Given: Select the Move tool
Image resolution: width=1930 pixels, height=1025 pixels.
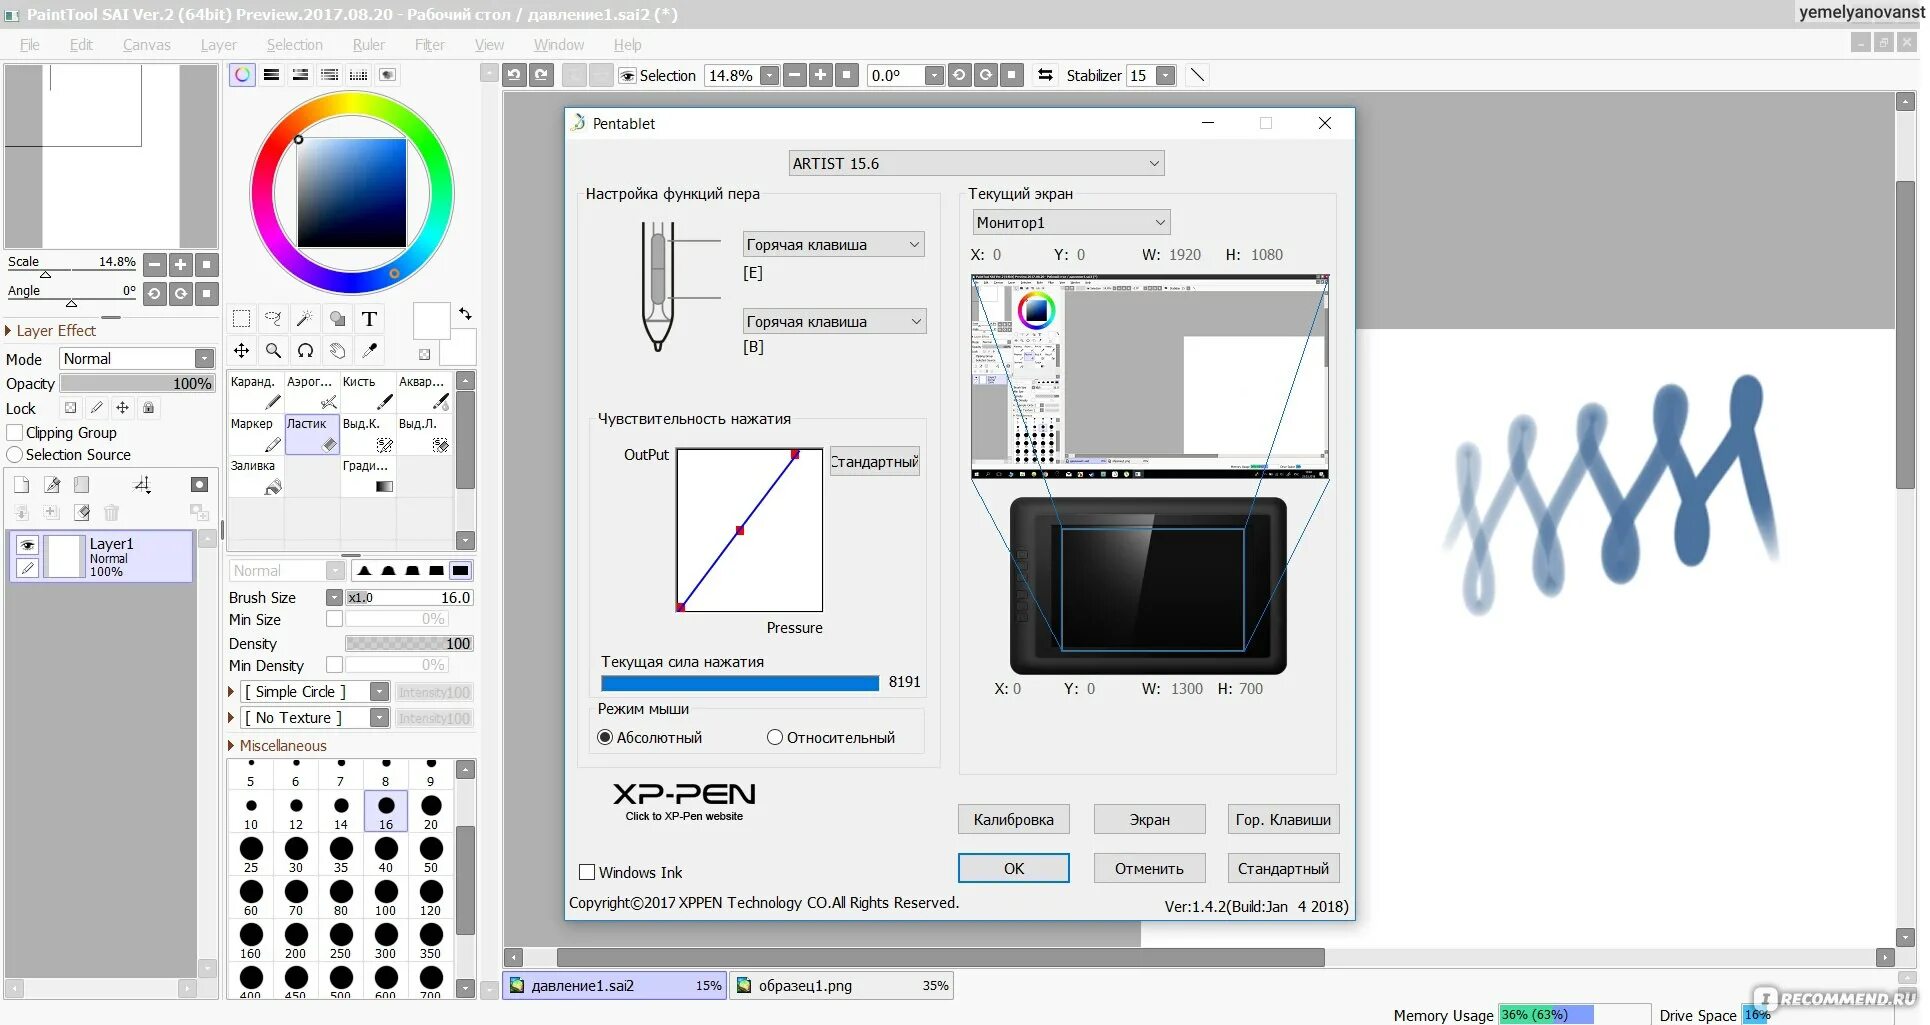Looking at the screenshot, I should tap(241, 351).
